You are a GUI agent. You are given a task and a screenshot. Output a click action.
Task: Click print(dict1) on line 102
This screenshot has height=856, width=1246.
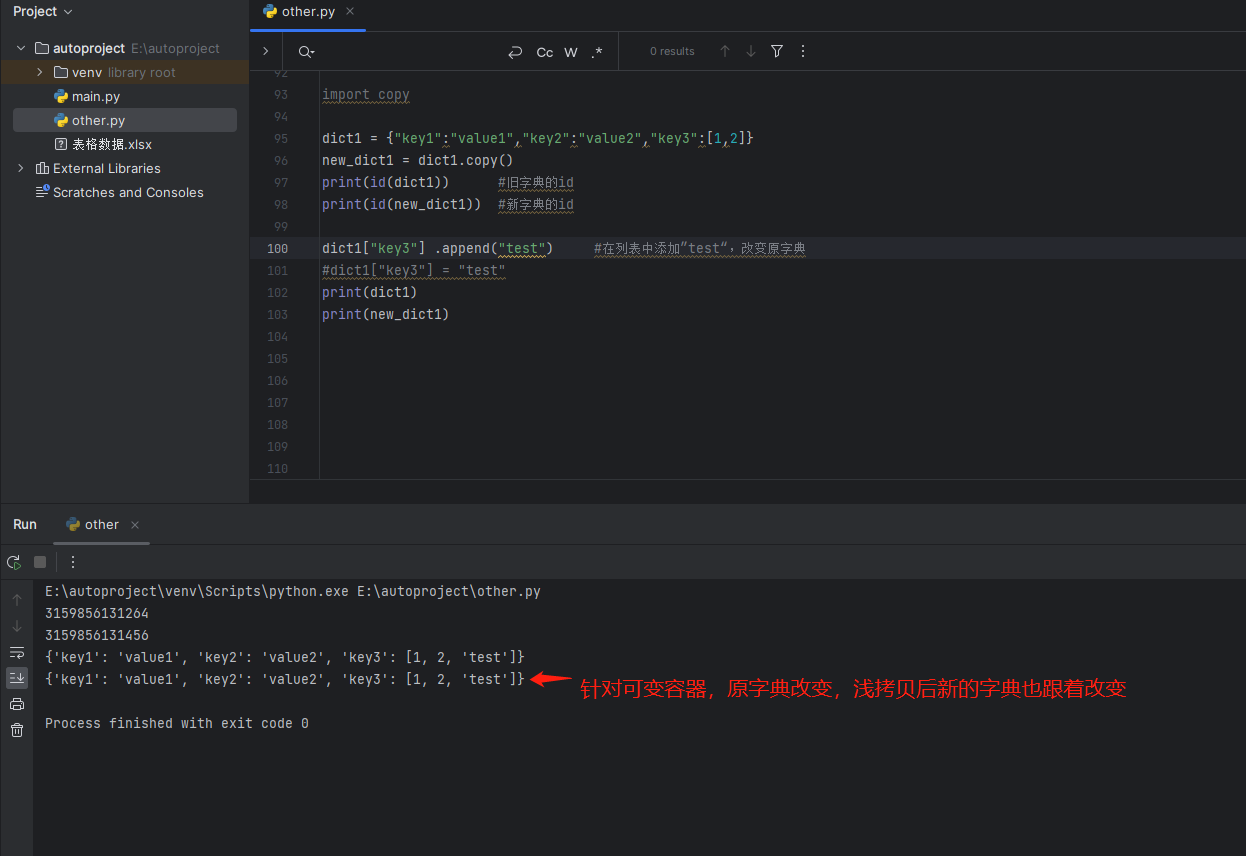(x=370, y=292)
